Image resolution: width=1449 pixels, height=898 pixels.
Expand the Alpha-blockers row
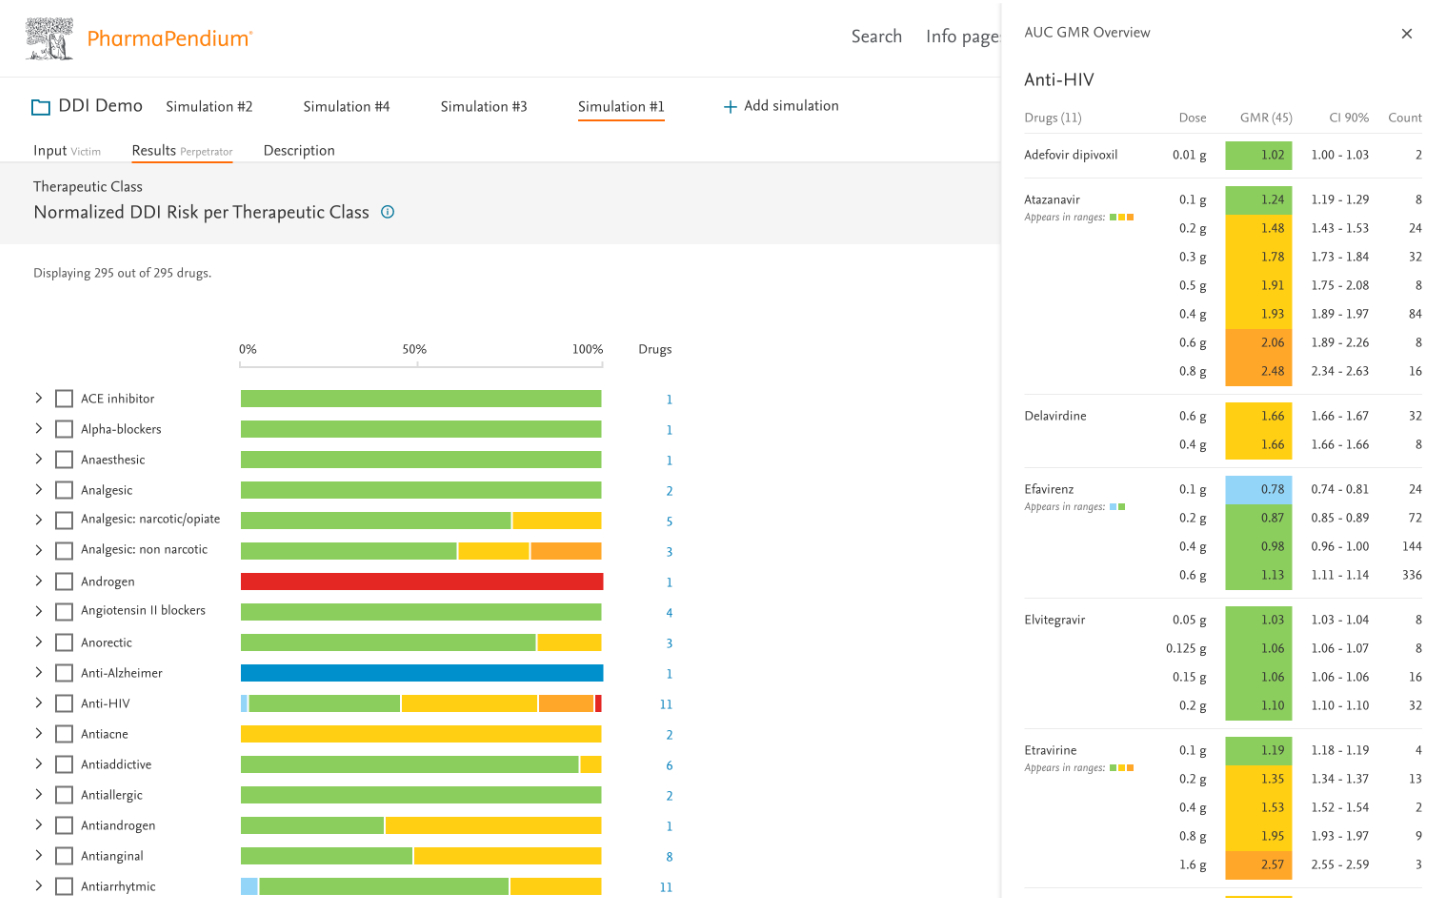click(x=39, y=429)
